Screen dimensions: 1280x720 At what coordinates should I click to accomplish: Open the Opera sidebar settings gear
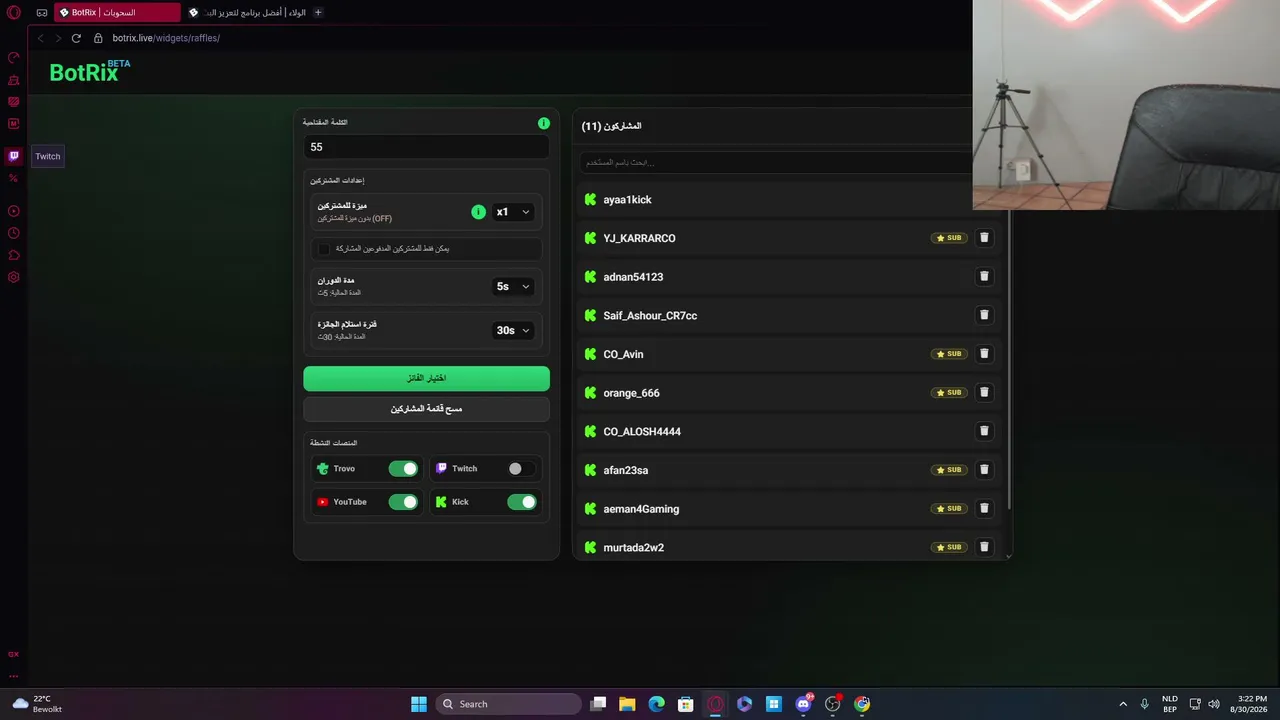tap(14, 277)
